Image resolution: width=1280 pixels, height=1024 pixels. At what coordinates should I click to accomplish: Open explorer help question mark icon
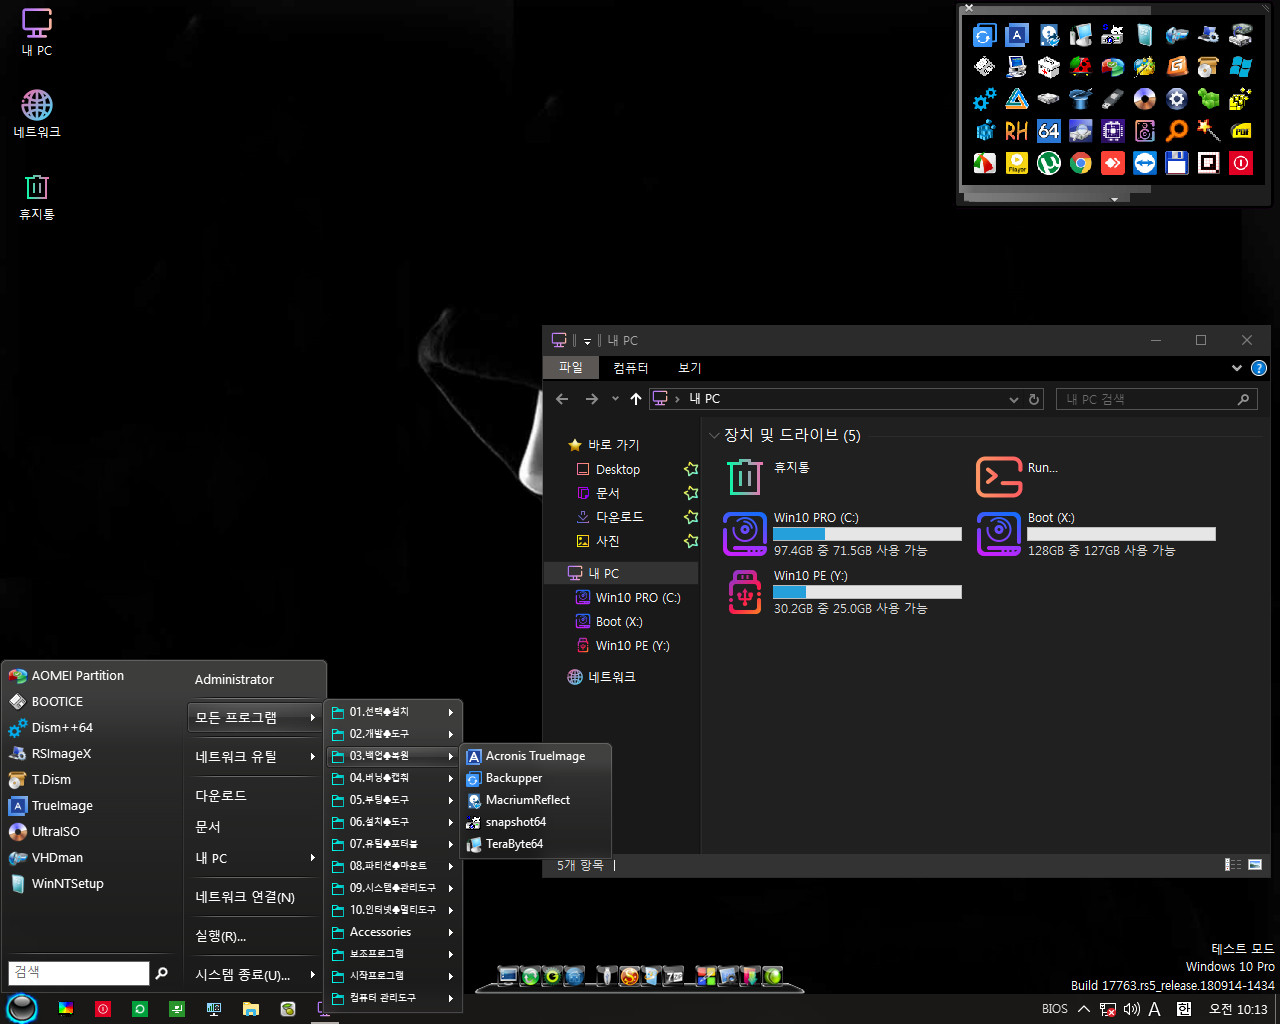(1259, 368)
